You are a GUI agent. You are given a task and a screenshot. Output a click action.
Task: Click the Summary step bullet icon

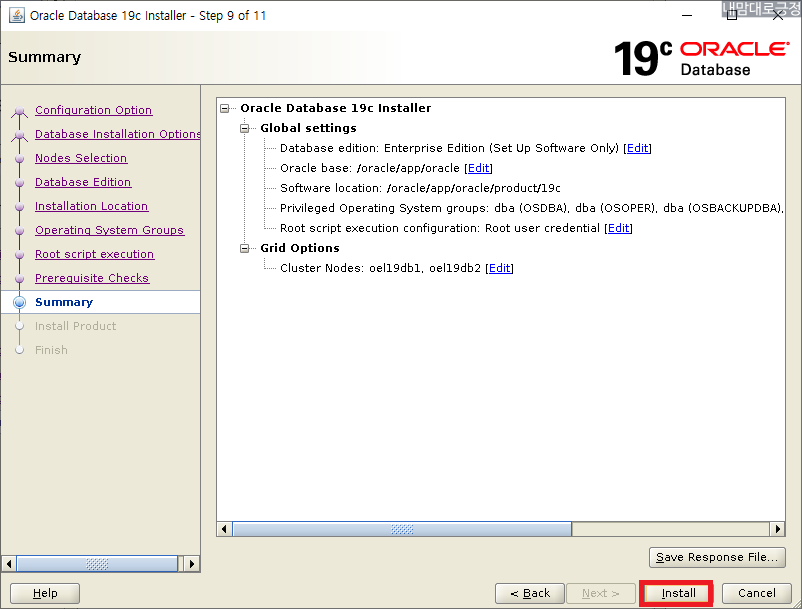[x=19, y=302]
